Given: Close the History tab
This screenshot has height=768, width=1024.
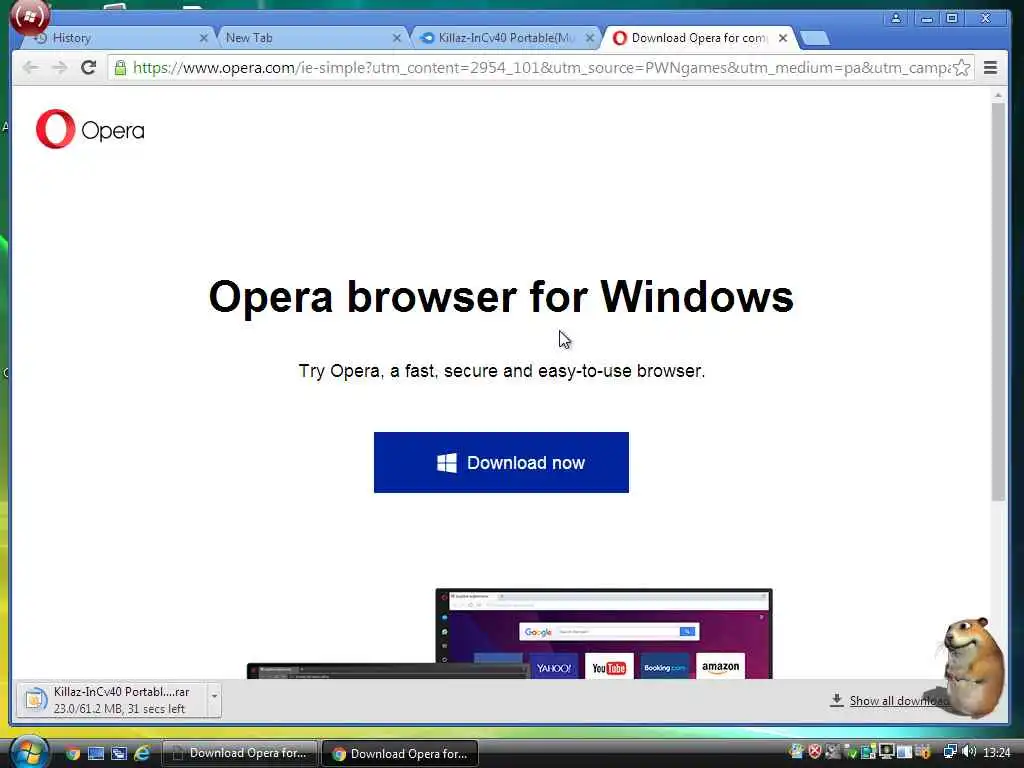Looking at the screenshot, I should (x=203, y=38).
